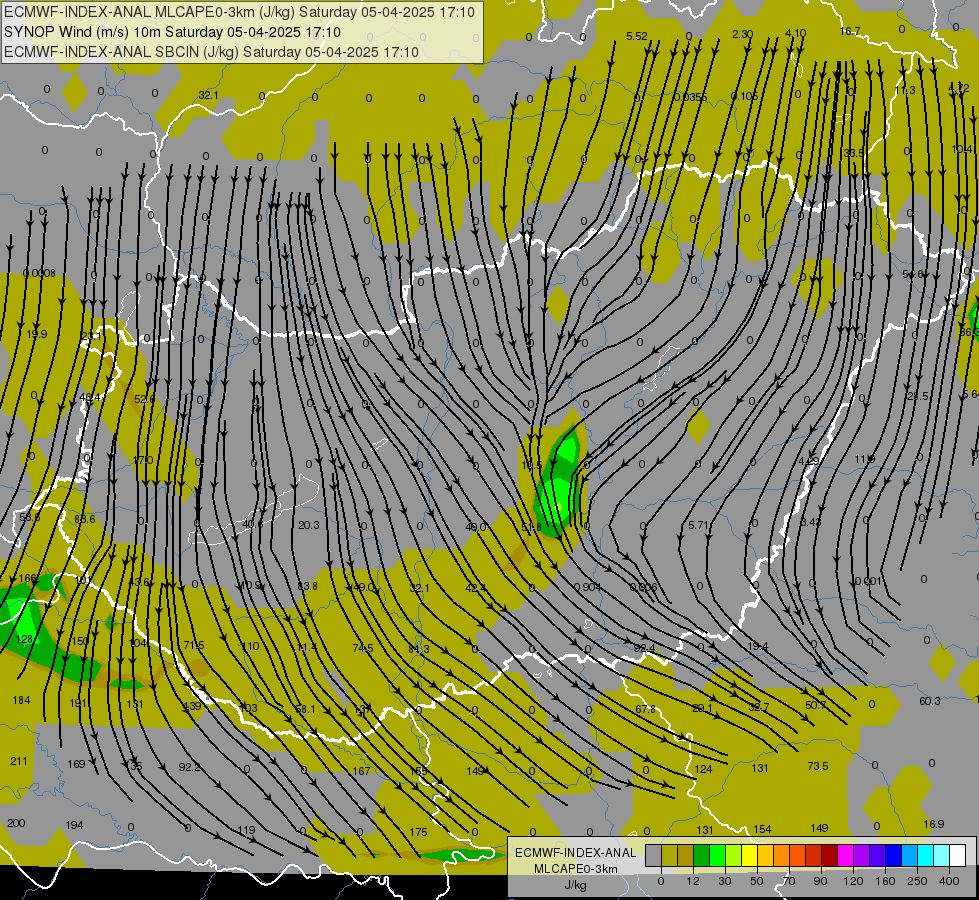Click the grid value '167' on the map

pos(362,771)
